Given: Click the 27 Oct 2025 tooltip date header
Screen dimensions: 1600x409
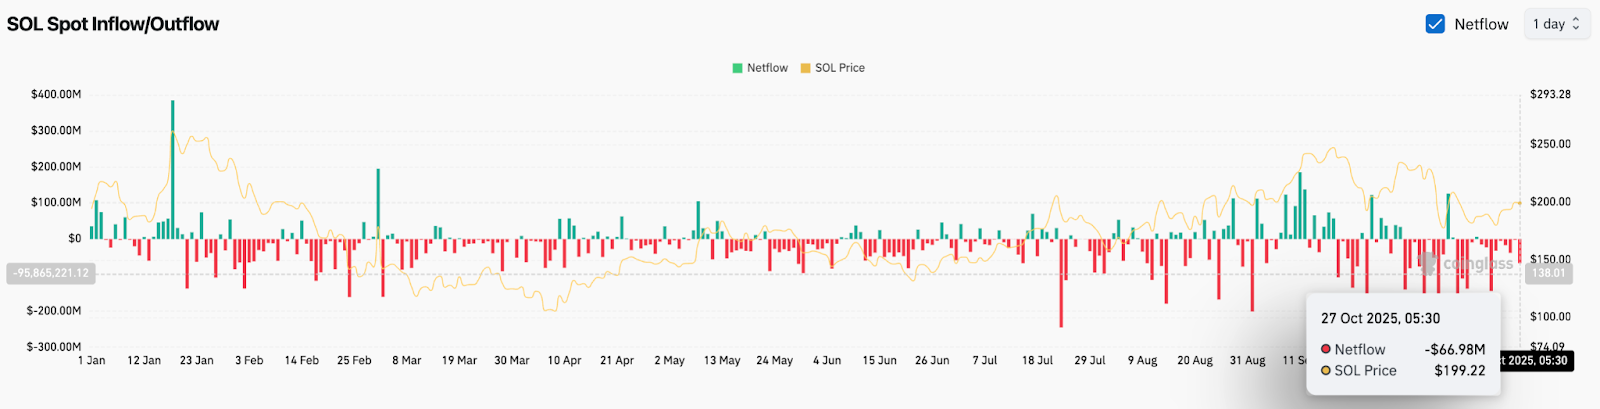Looking at the screenshot, I should coord(1380,318).
